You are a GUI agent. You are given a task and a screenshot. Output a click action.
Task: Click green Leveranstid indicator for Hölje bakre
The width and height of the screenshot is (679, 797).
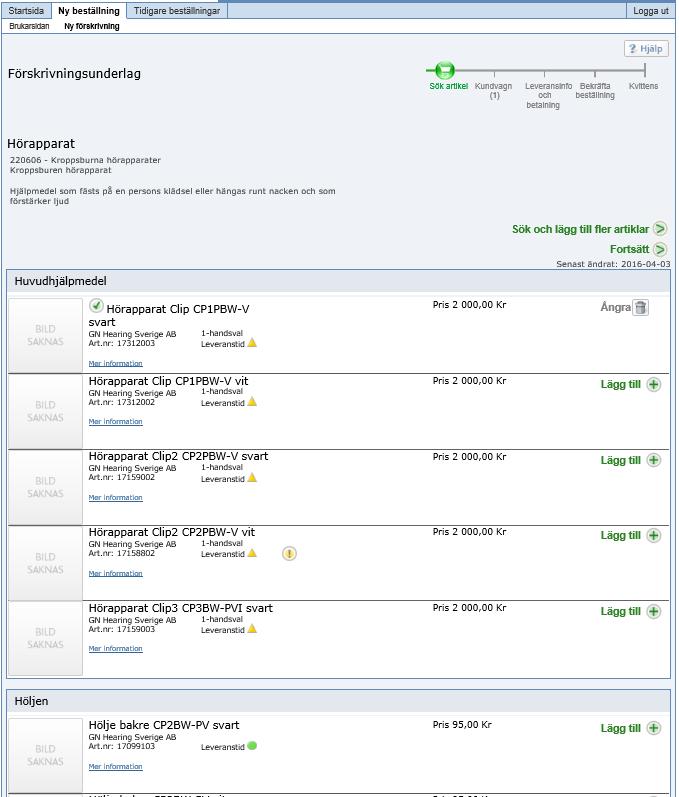coord(252,746)
